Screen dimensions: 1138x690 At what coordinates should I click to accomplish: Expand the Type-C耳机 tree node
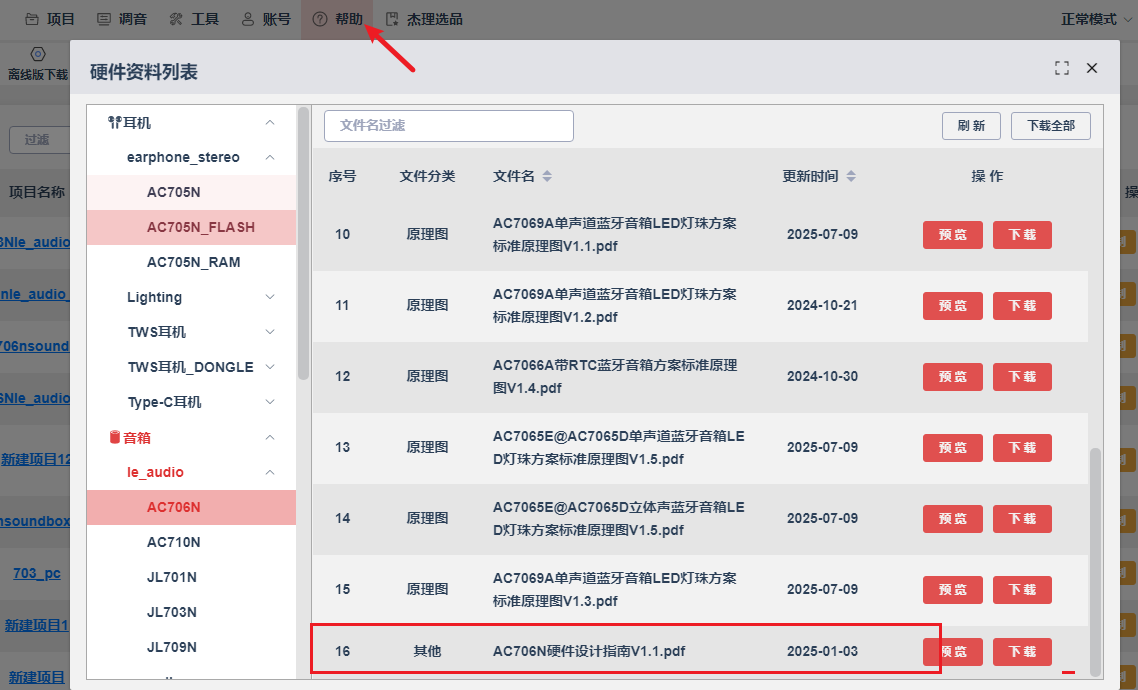(x=270, y=402)
